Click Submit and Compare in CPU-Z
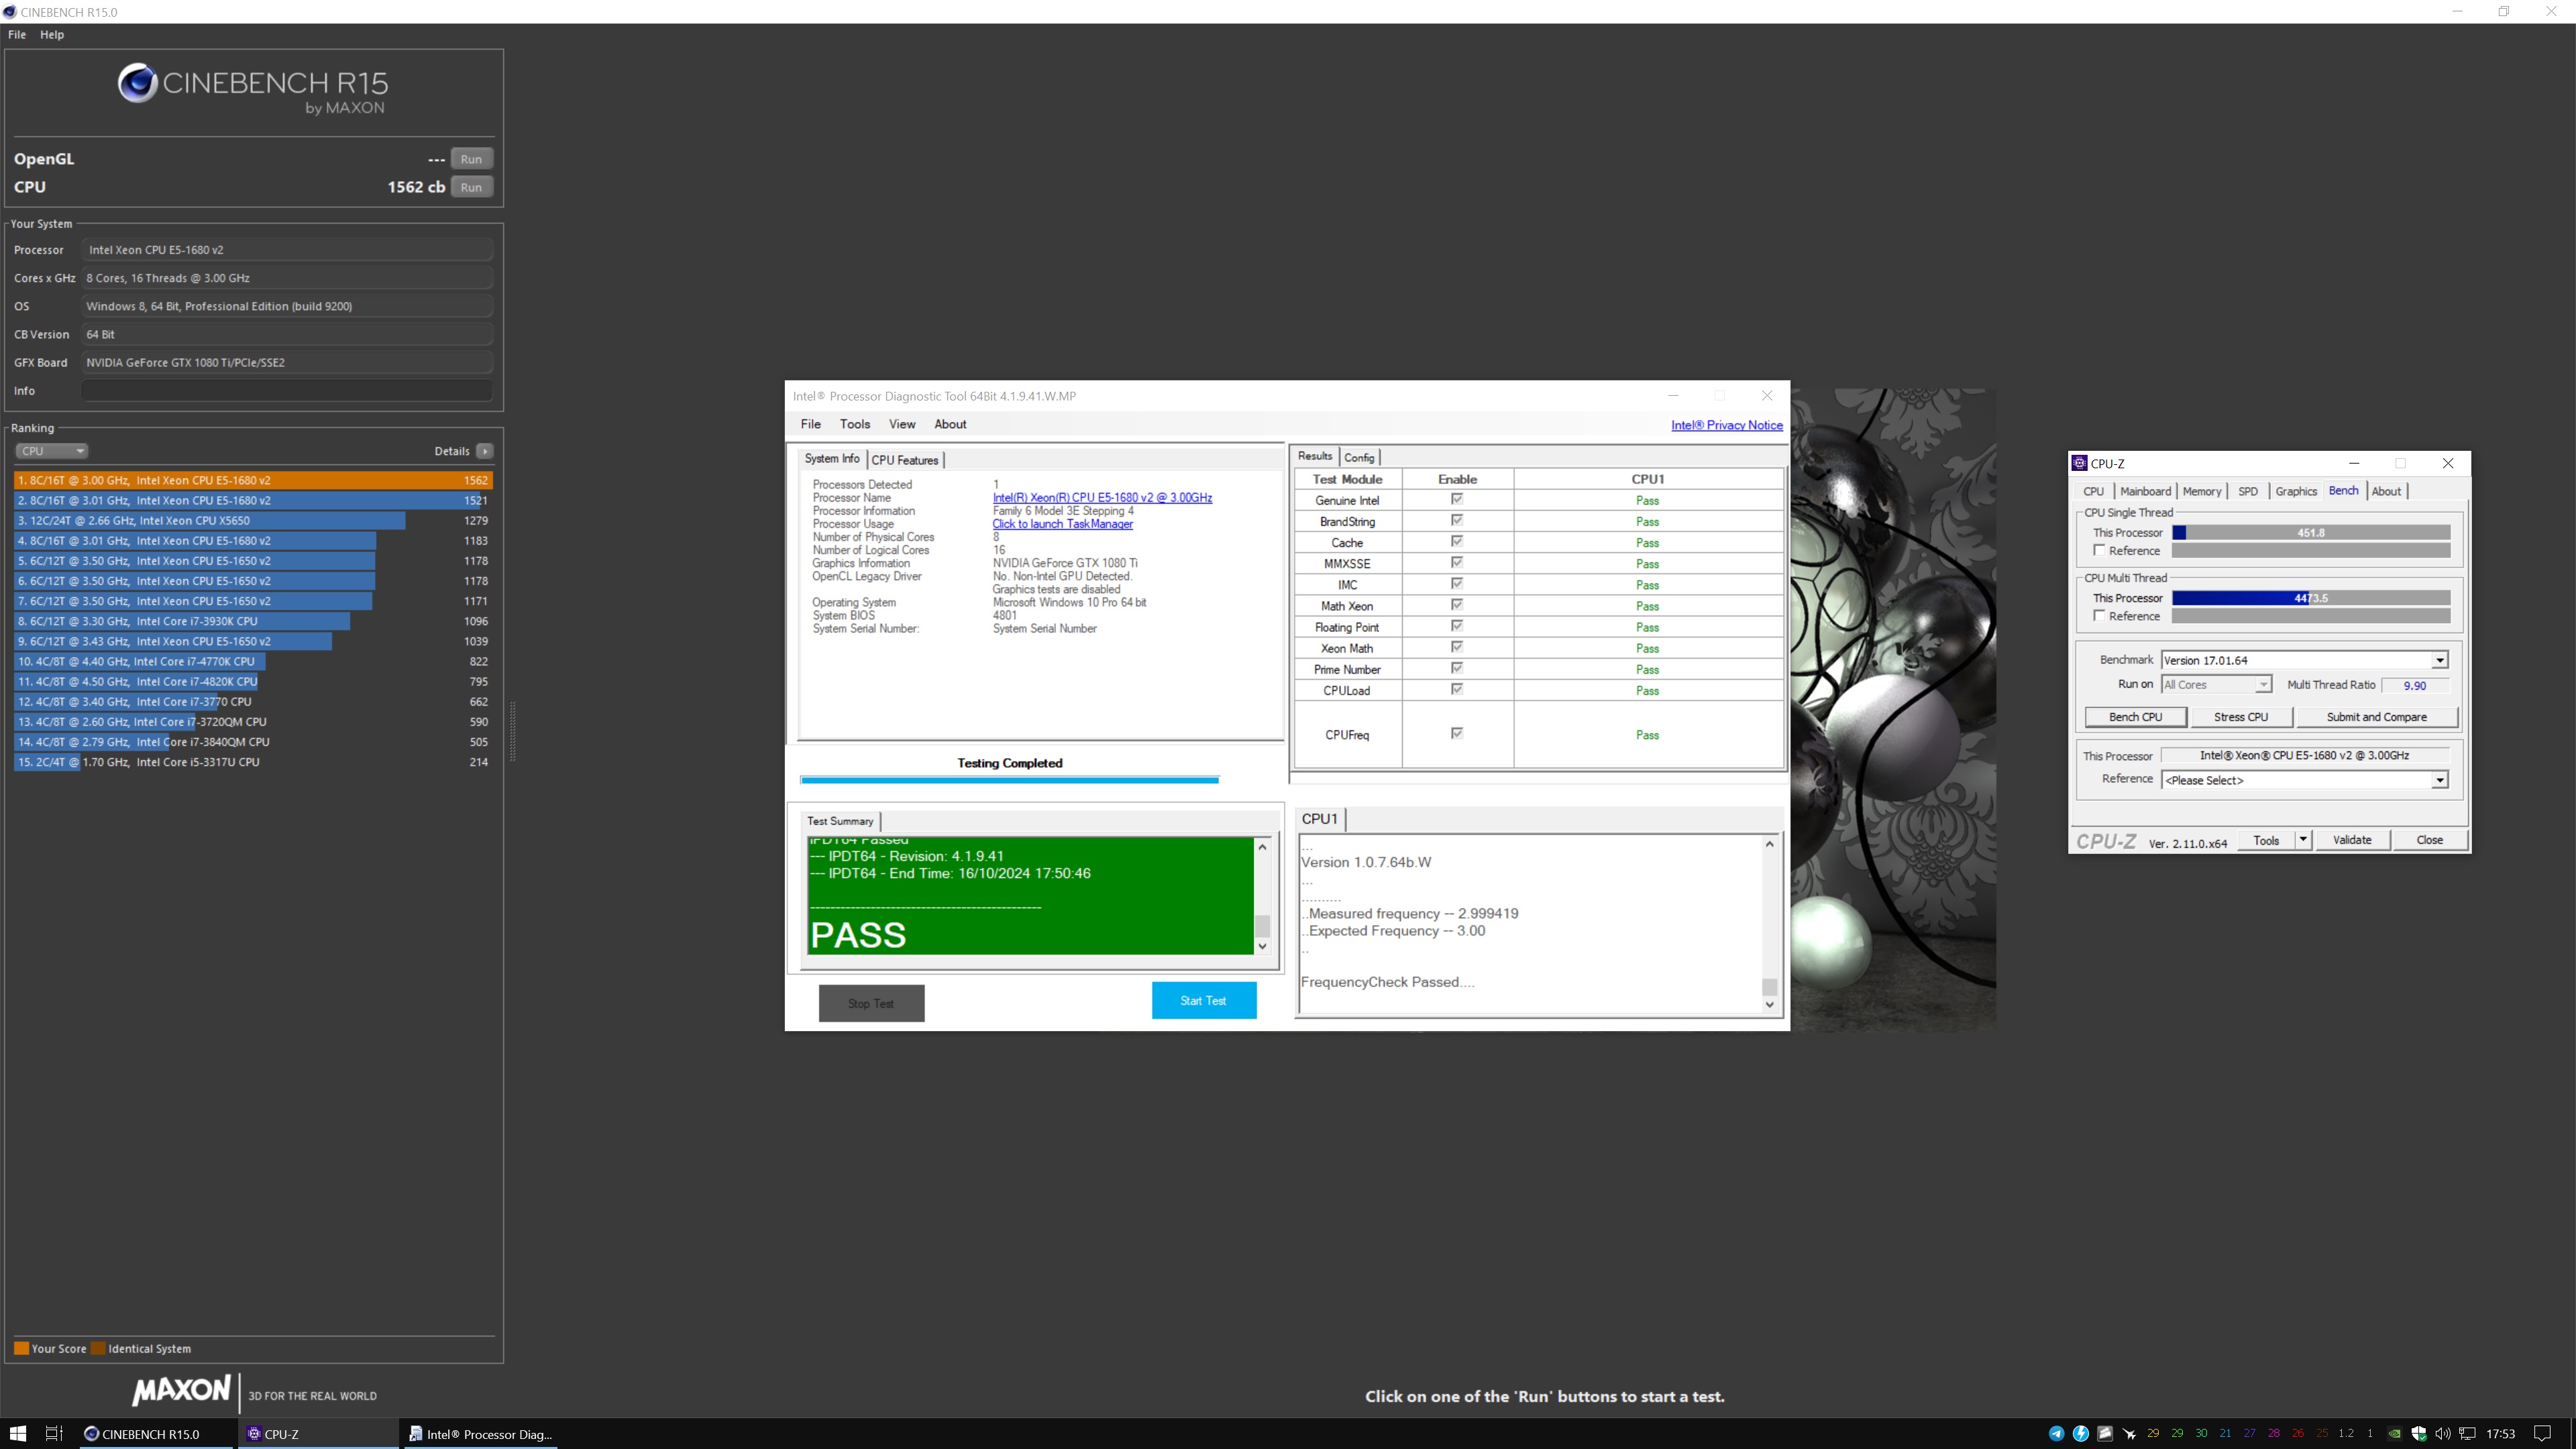This screenshot has width=2576, height=1449. pos(2377,717)
